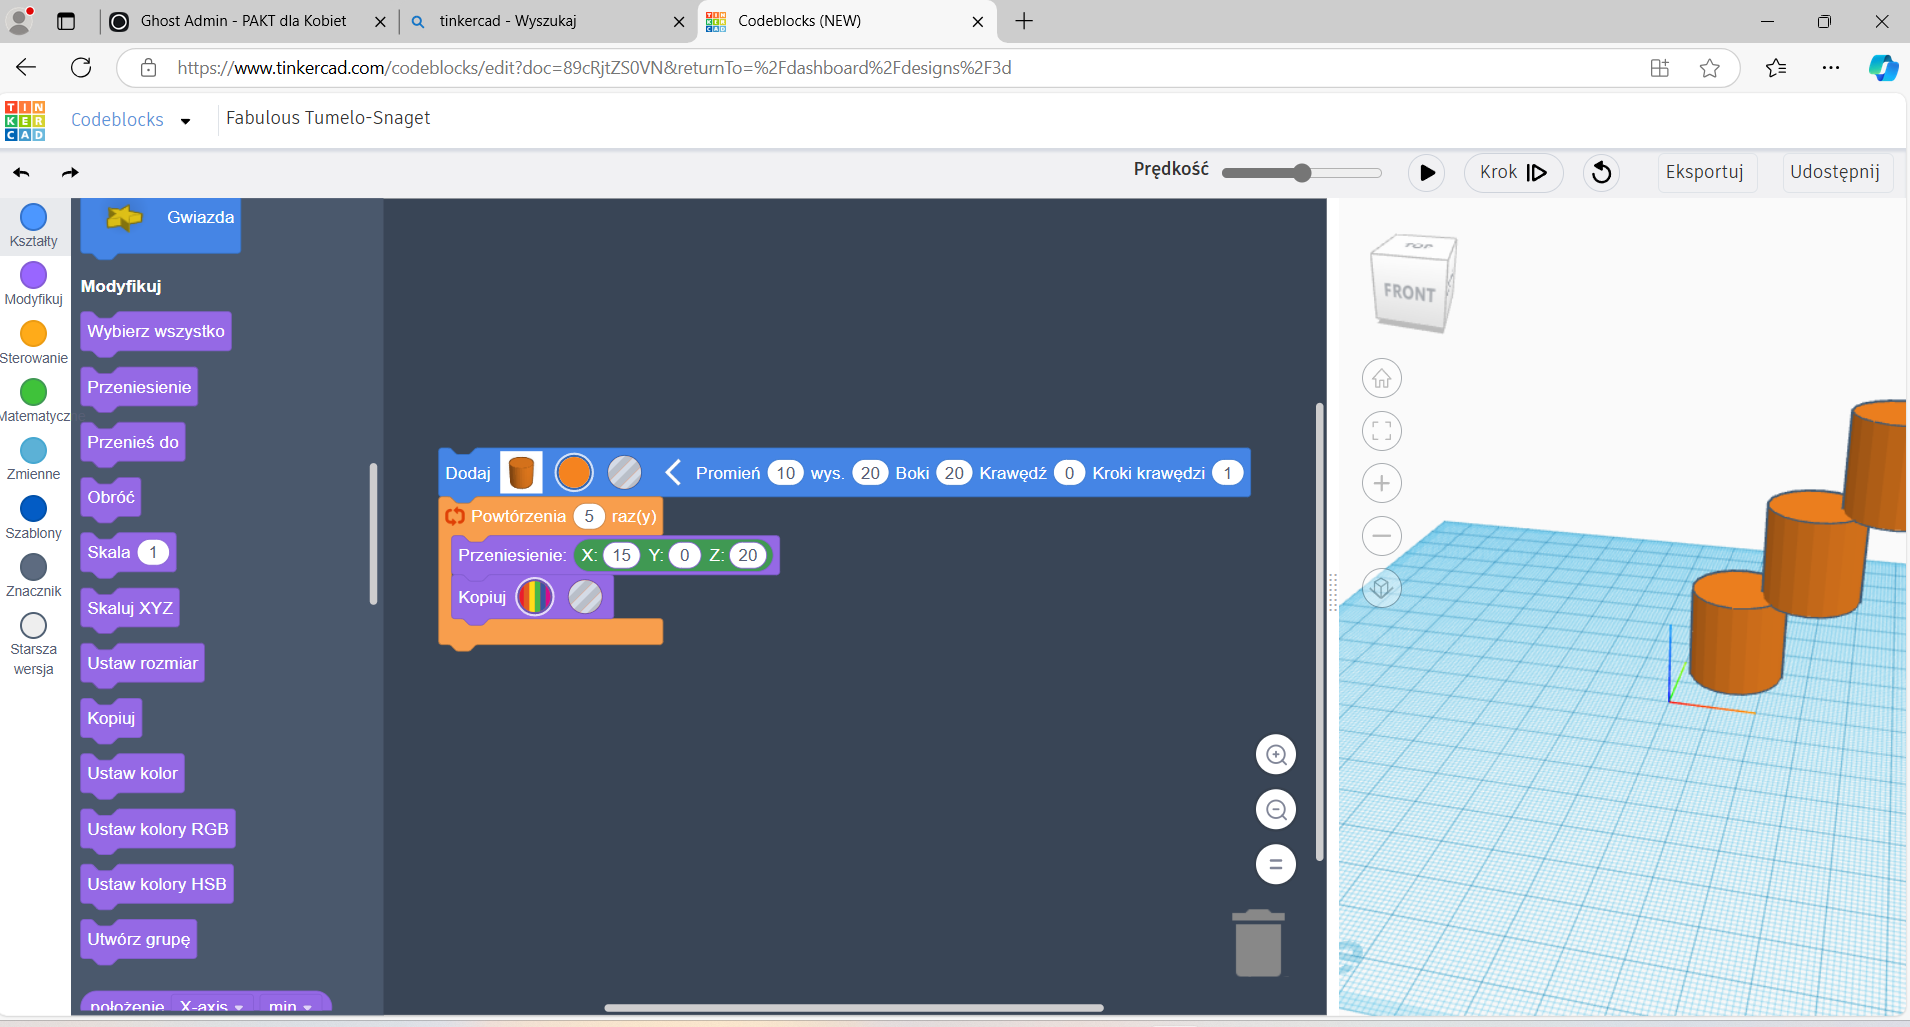Go to home view in 3D viewer
Screen dimensions: 1910x1027
coord(1382,378)
